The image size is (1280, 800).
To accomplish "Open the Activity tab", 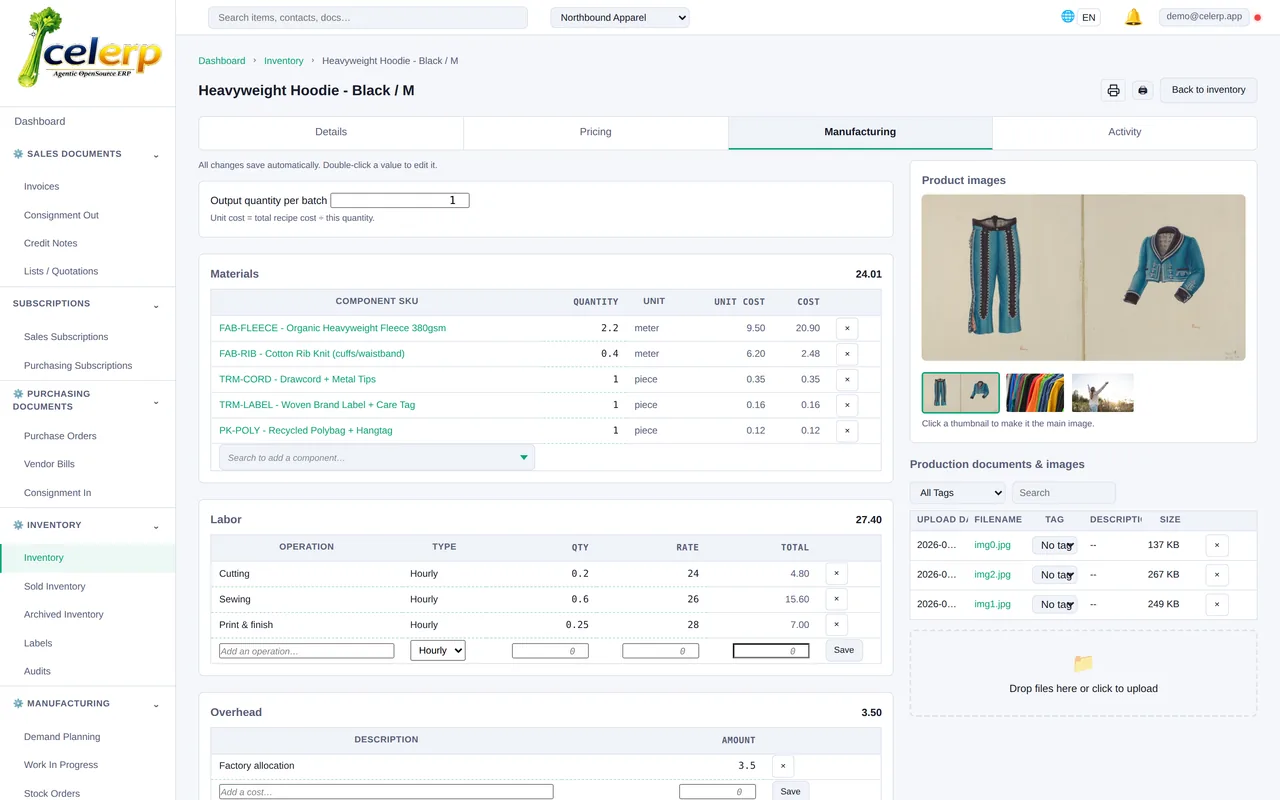I will [x=1125, y=132].
